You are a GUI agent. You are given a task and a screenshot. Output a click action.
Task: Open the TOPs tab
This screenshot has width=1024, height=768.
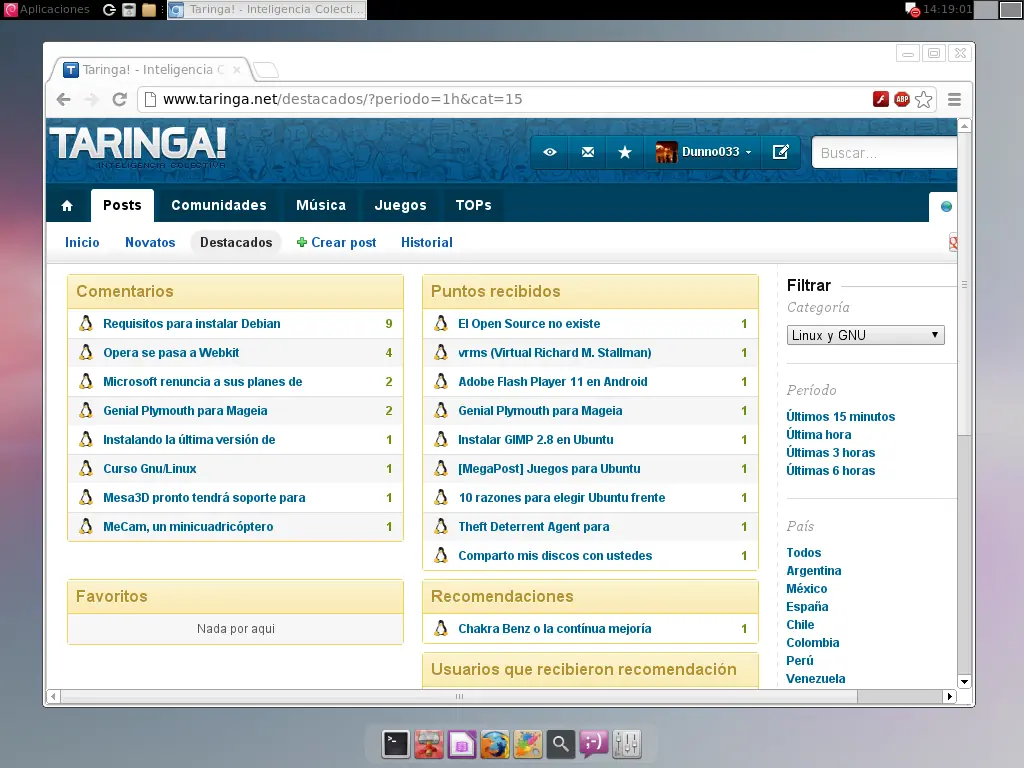[x=473, y=205]
